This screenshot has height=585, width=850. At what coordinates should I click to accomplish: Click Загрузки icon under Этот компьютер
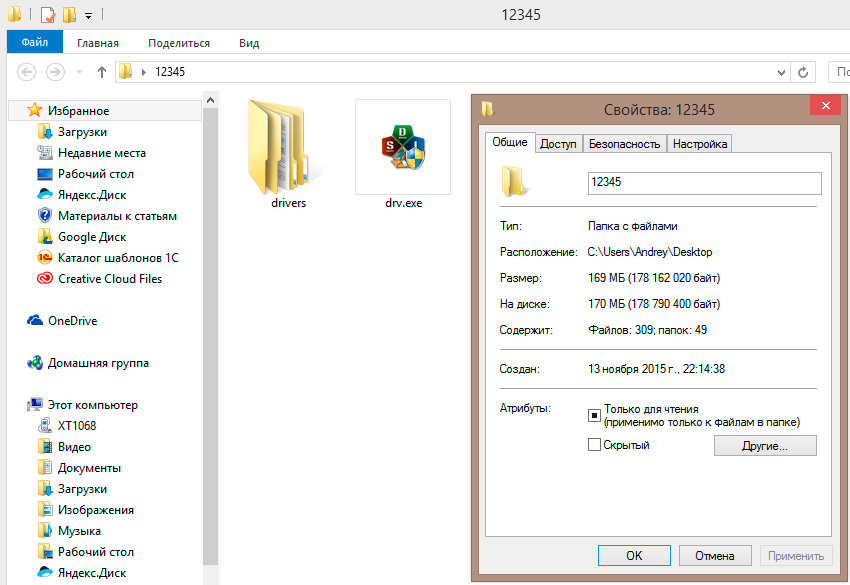click(44, 488)
